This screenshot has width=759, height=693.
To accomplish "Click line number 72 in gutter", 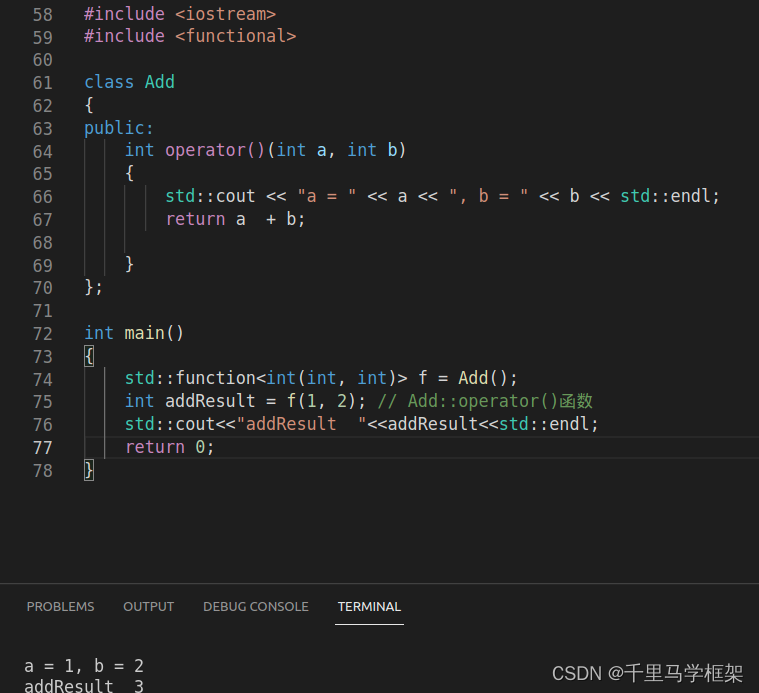I will point(43,334).
